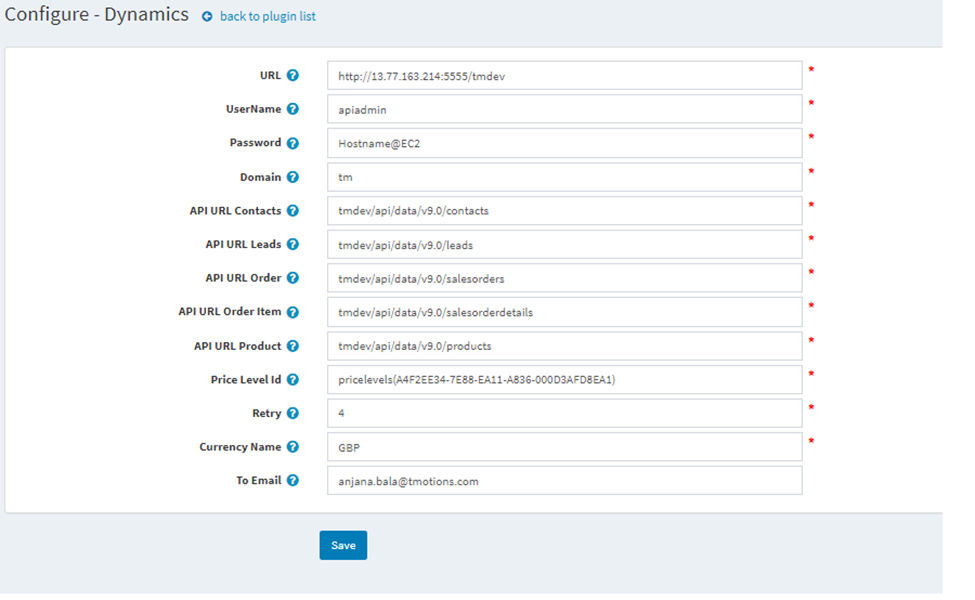Click the Retry help question icon
The height and width of the screenshot is (600, 975).
[292, 413]
